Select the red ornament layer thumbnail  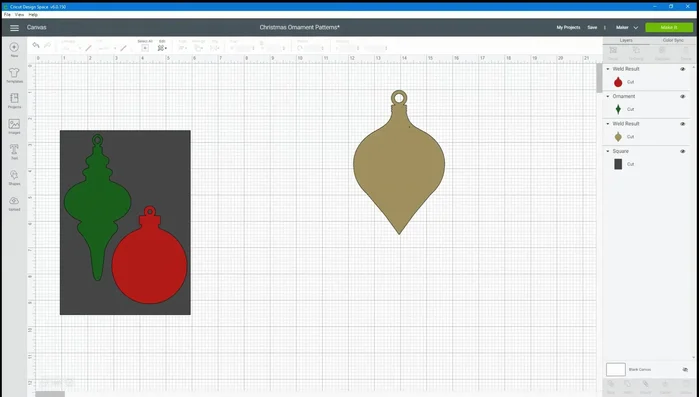pos(618,82)
